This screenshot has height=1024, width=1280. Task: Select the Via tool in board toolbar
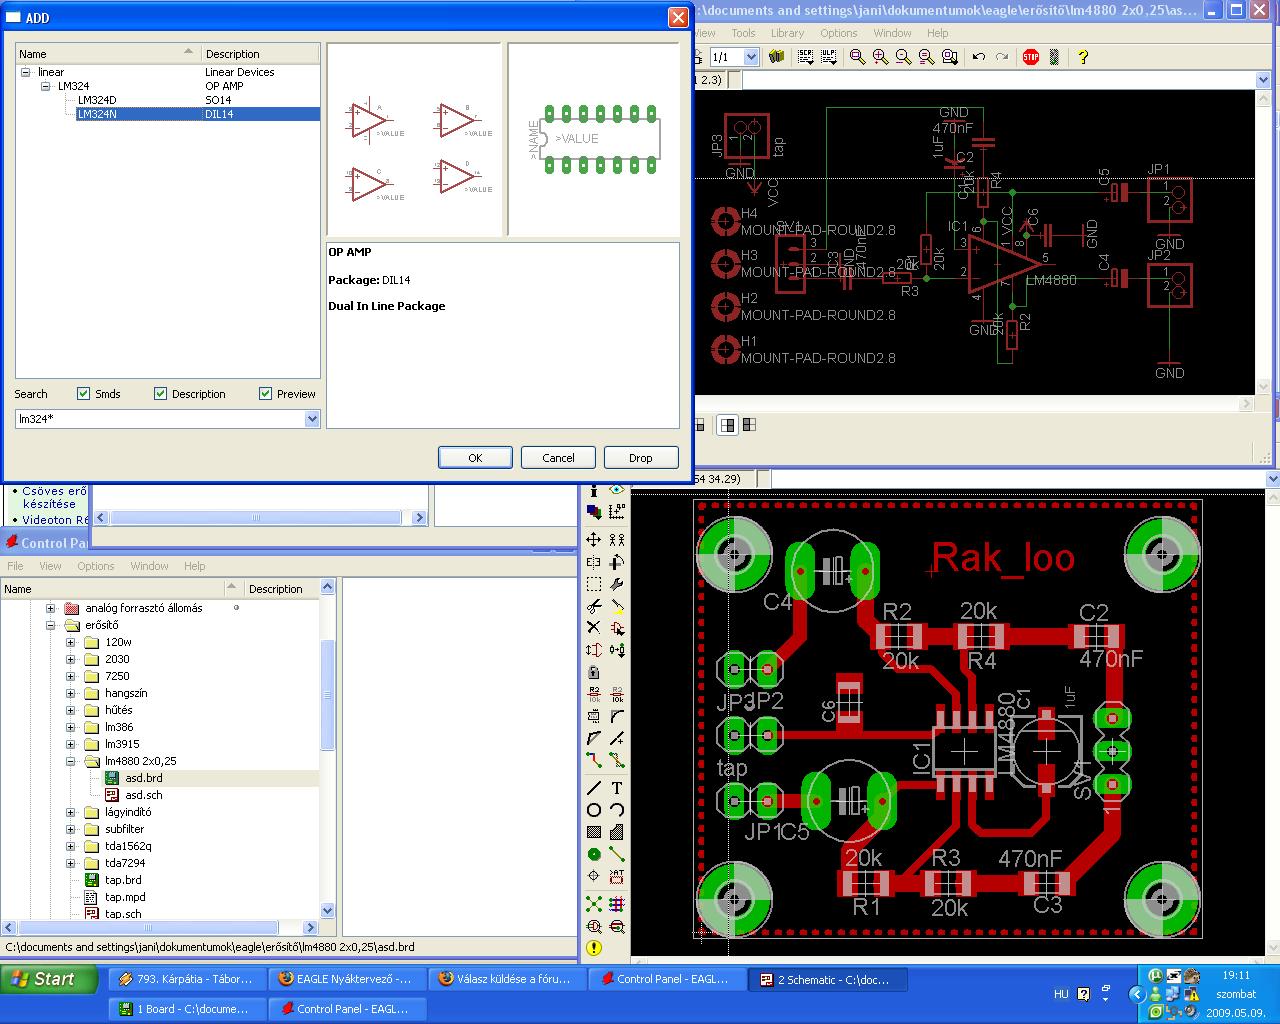tap(594, 854)
